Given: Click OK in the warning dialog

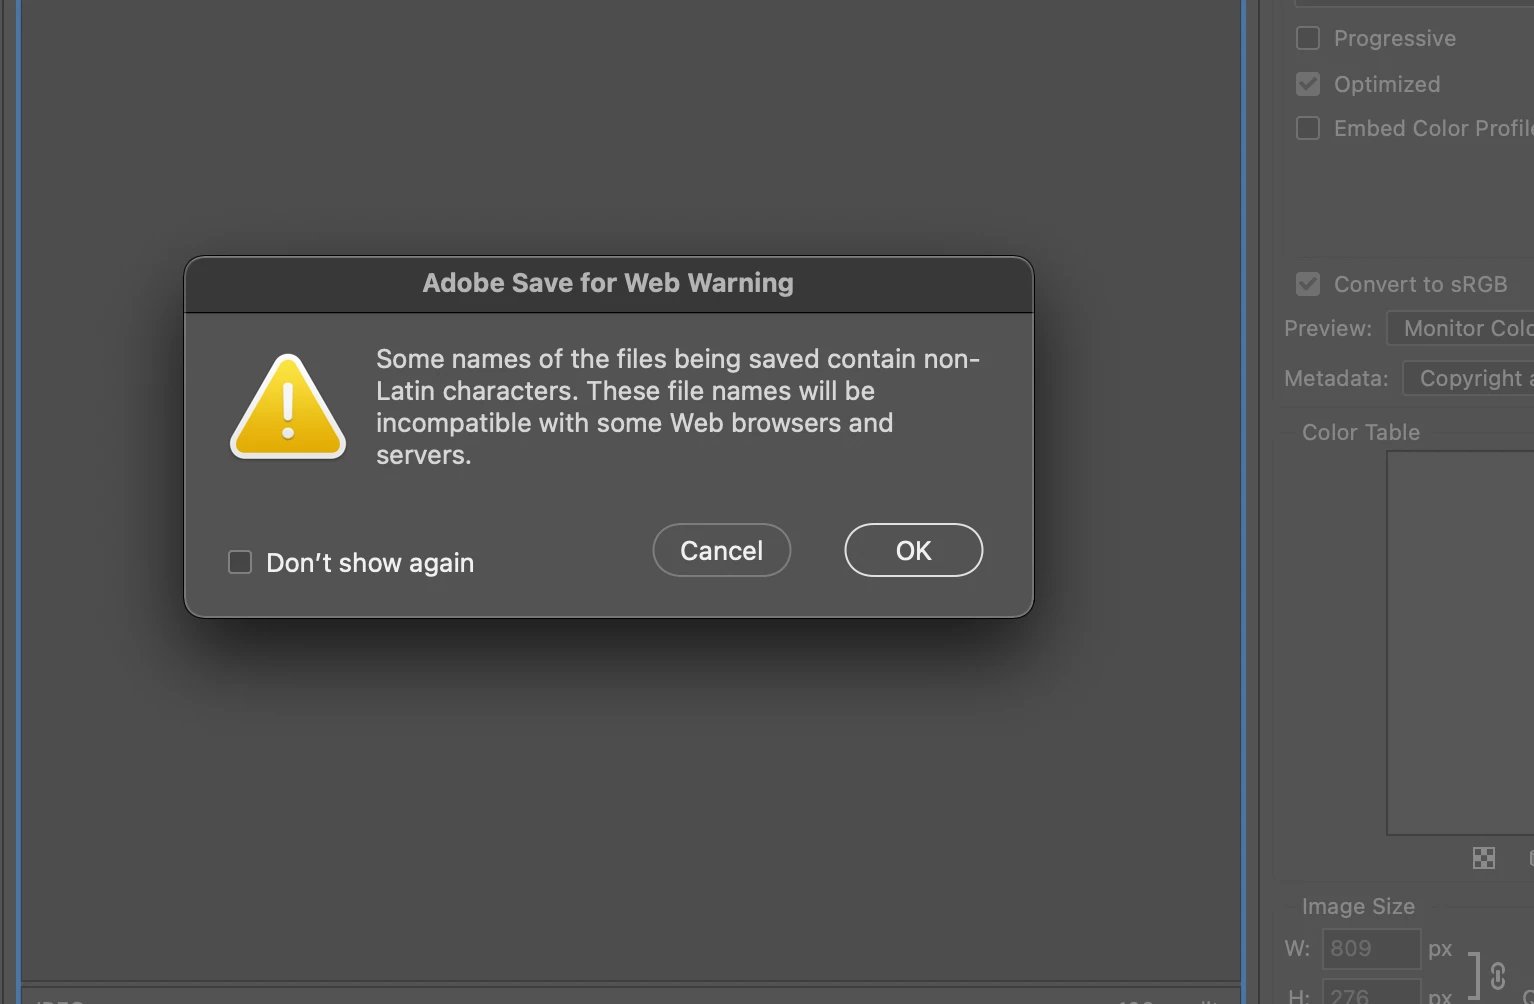Looking at the screenshot, I should click(913, 550).
